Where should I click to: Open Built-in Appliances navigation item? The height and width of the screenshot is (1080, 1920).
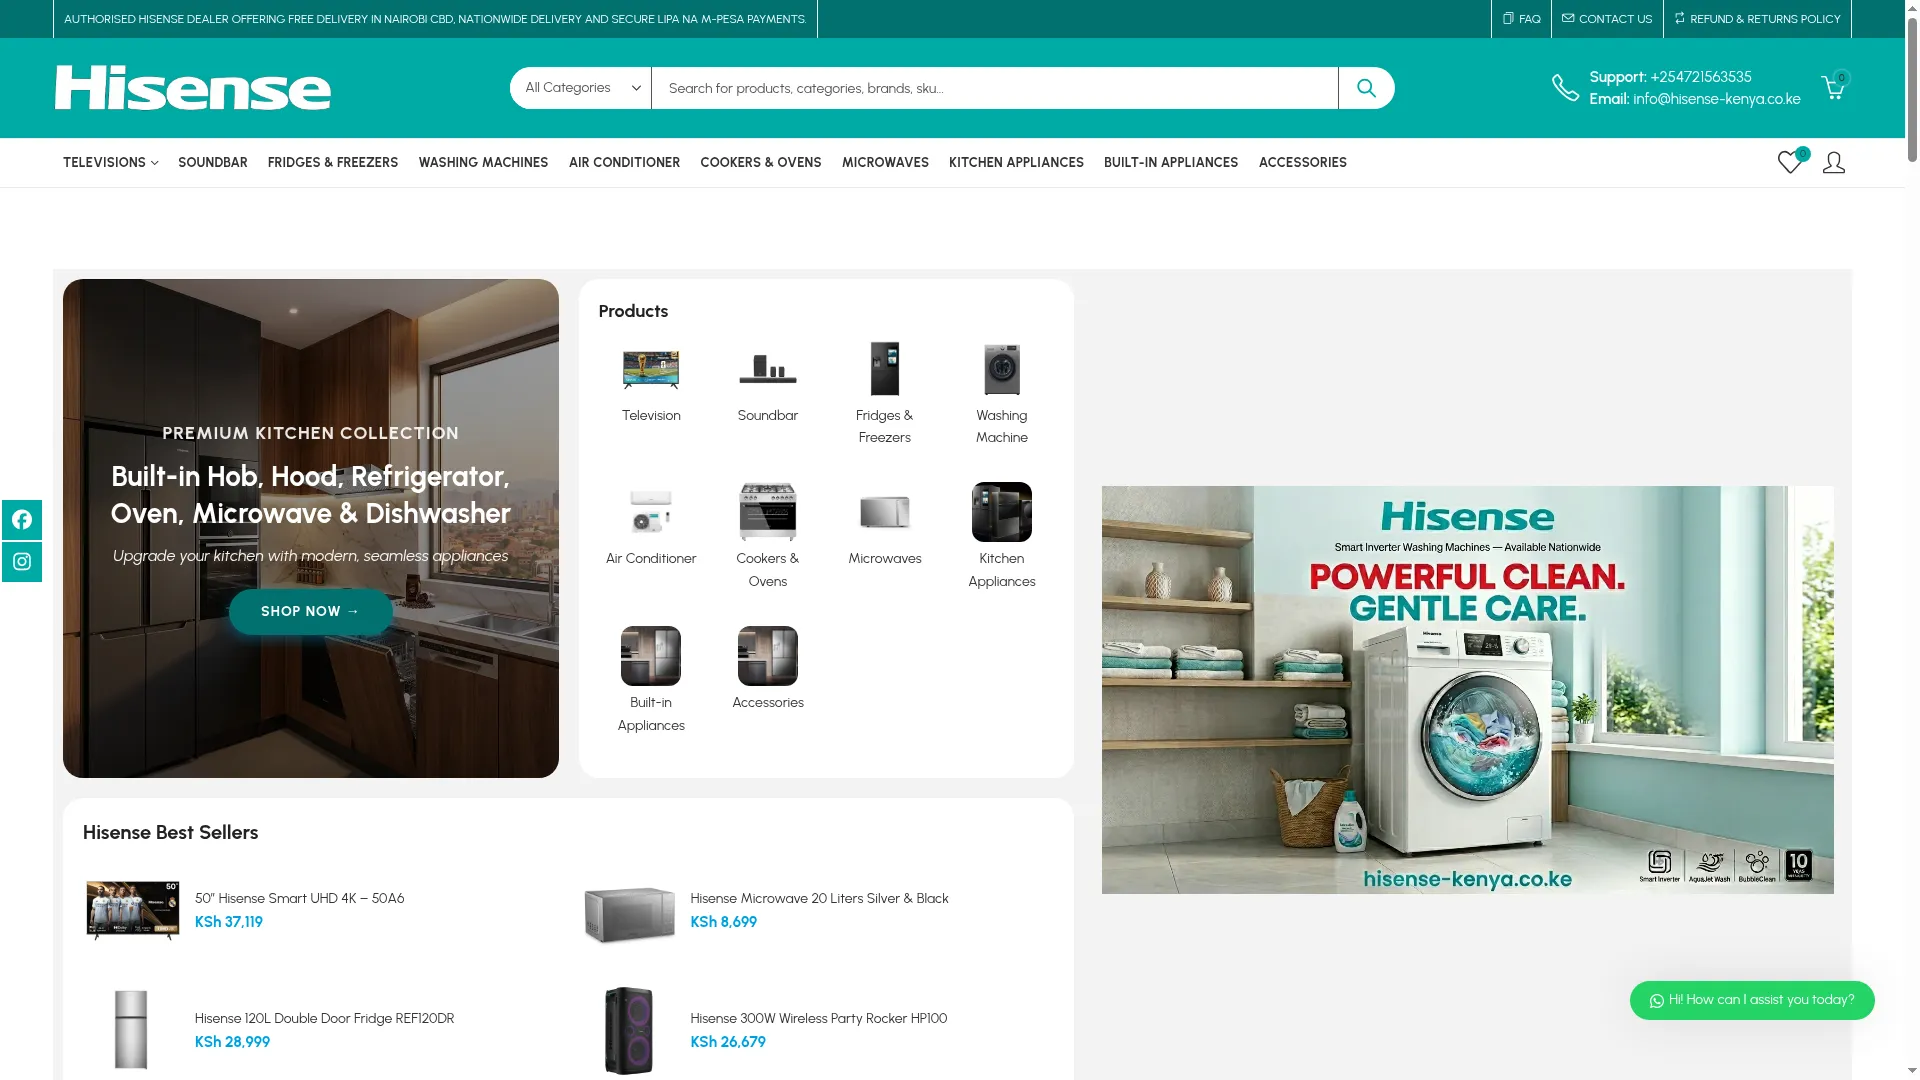coord(1171,162)
